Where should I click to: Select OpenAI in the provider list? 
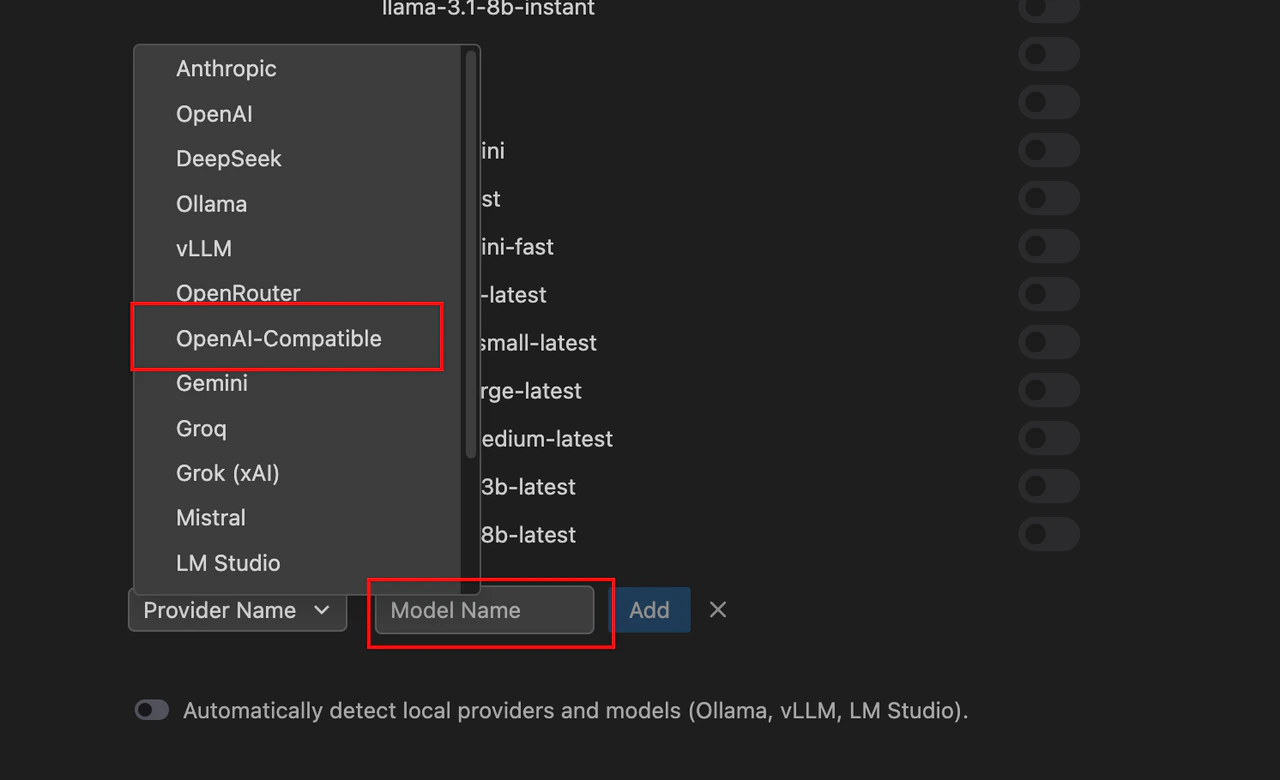298,114
